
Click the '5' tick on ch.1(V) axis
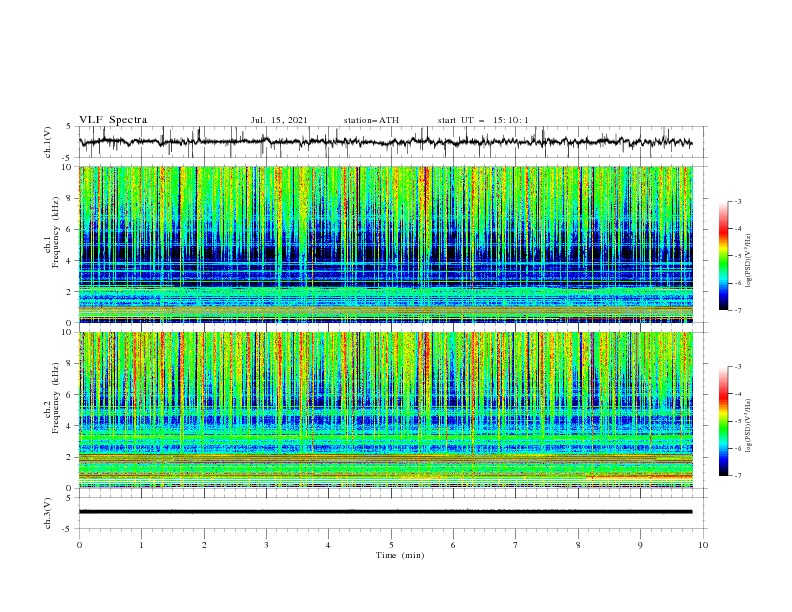(x=69, y=127)
